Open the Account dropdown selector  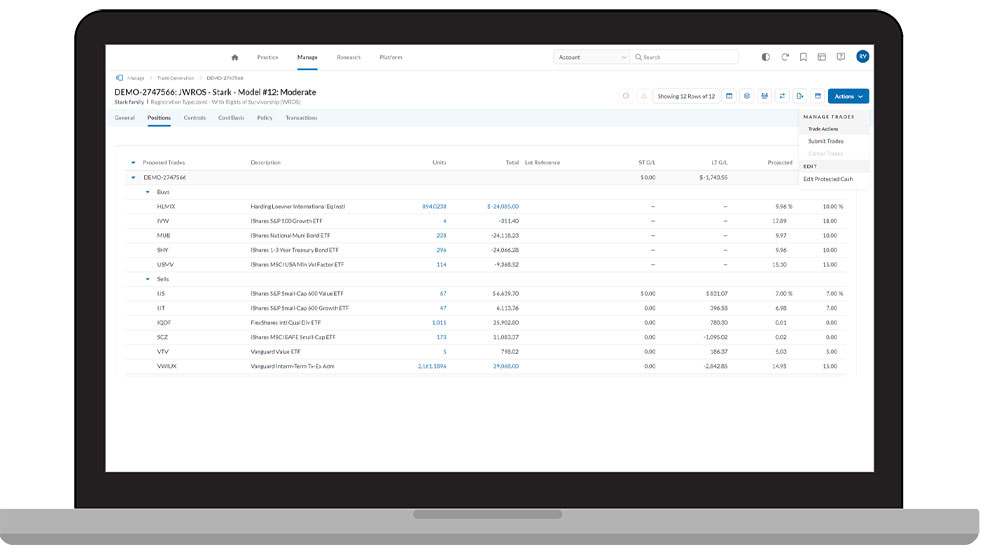point(592,57)
